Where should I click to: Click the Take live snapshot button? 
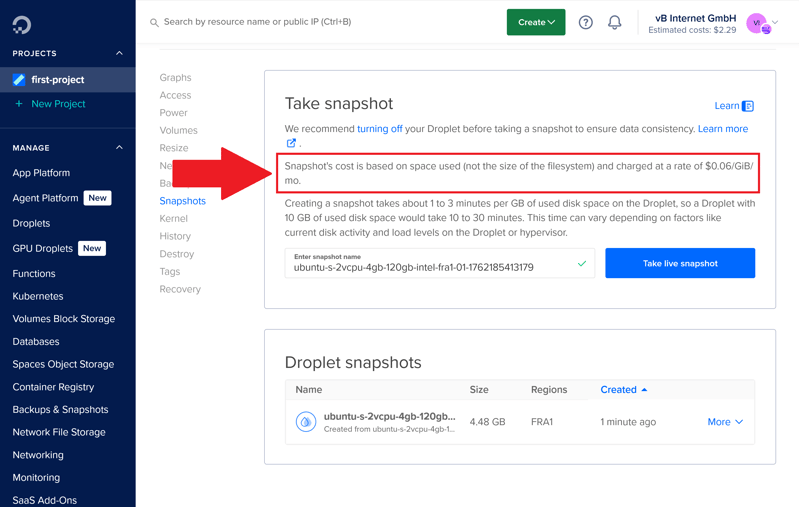point(680,263)
